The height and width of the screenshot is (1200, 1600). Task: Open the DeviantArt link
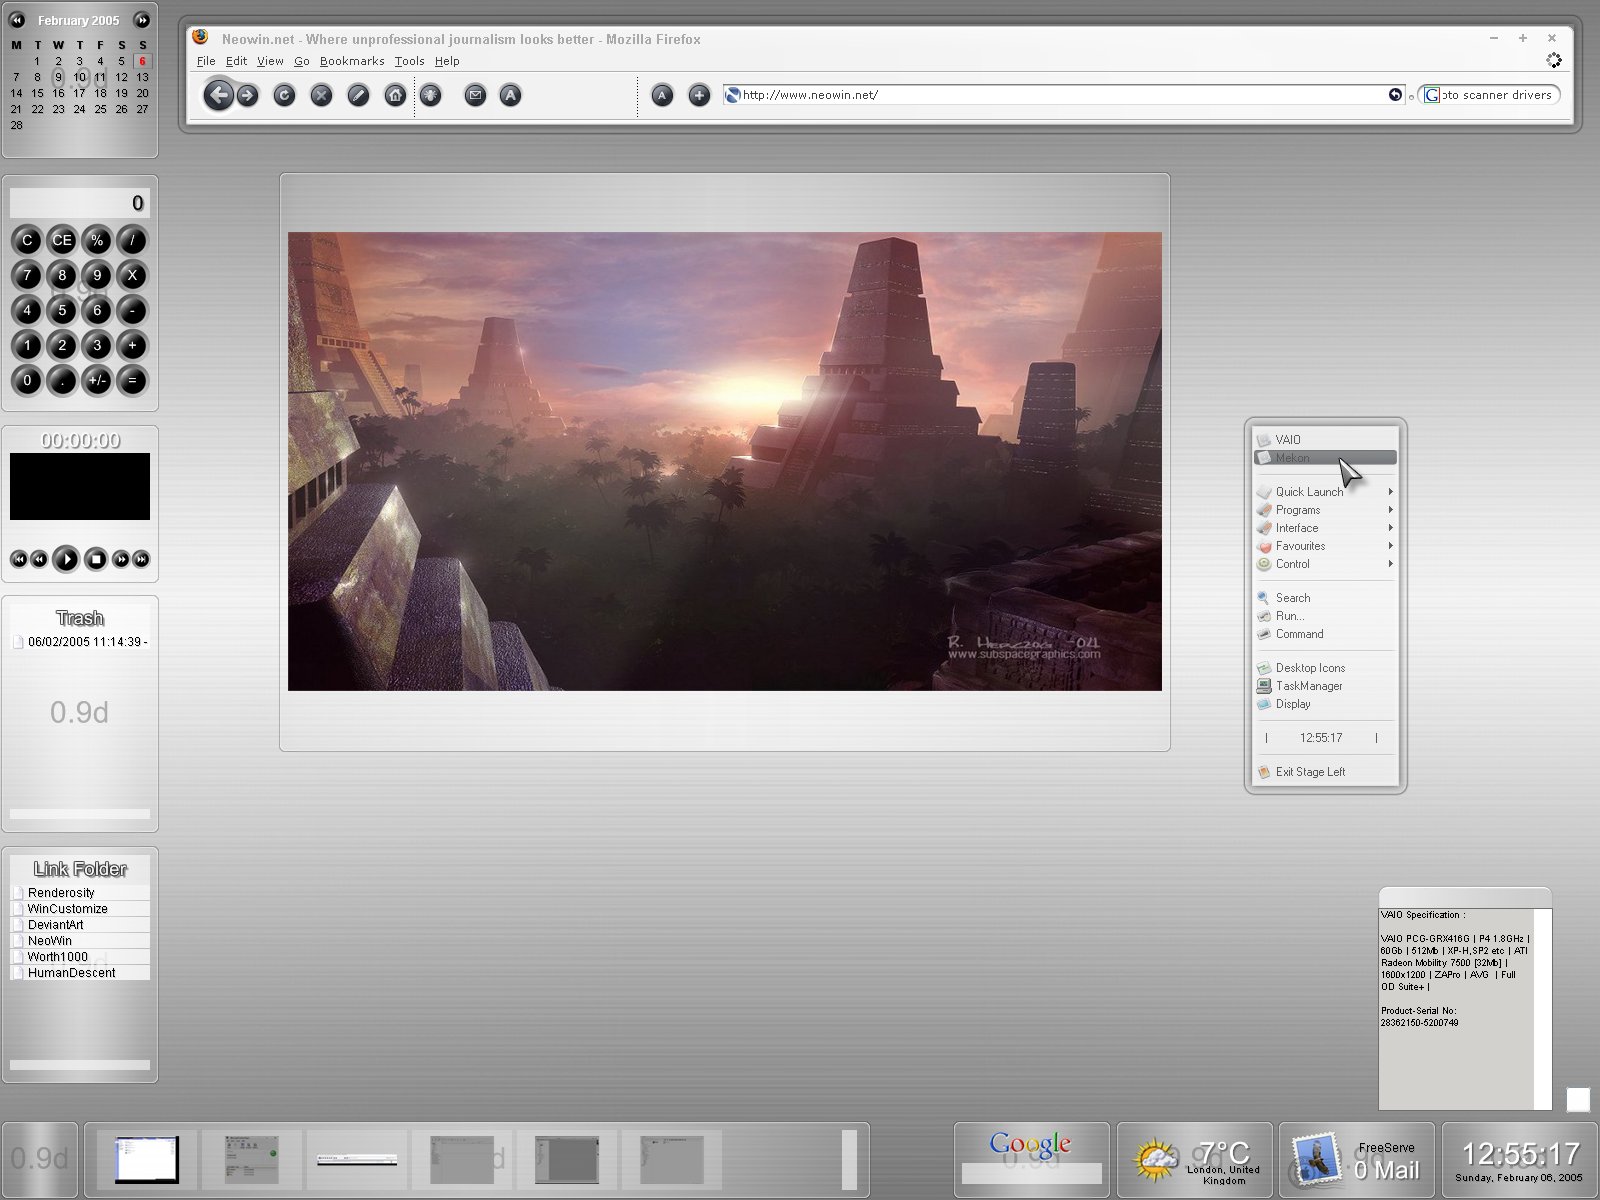click(80, 925)
